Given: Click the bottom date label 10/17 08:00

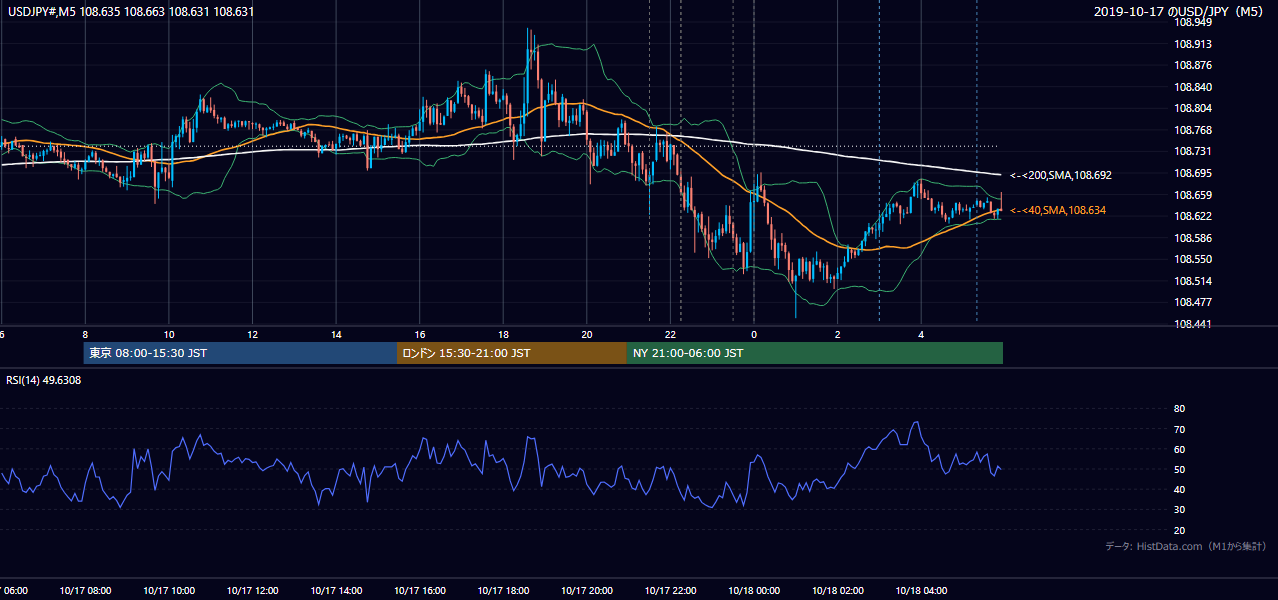Looking at the screenshot, I should [x=85, y=591].
